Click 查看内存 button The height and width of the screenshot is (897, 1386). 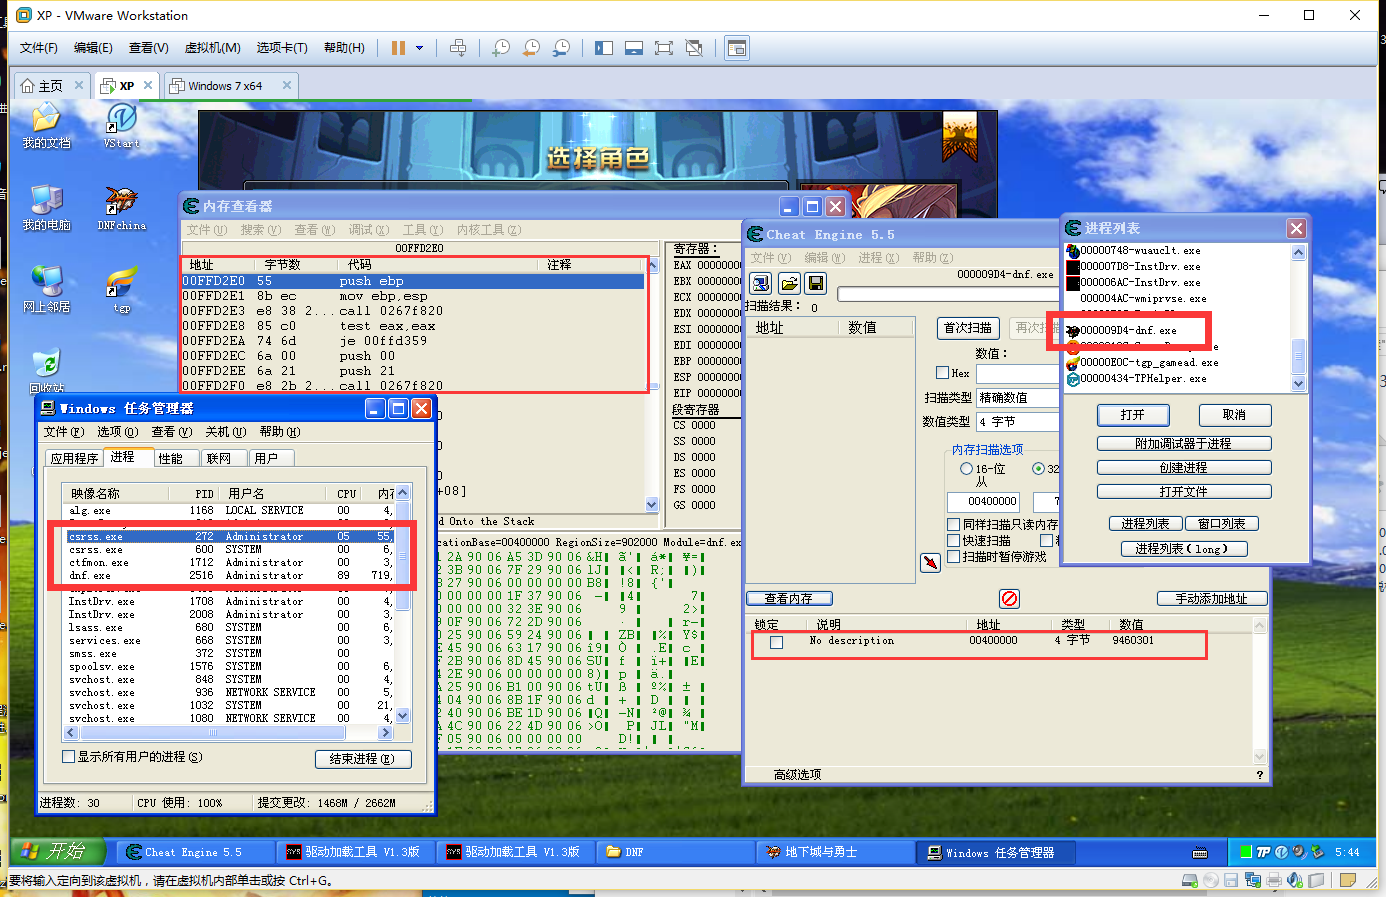(x=789, y=599)
